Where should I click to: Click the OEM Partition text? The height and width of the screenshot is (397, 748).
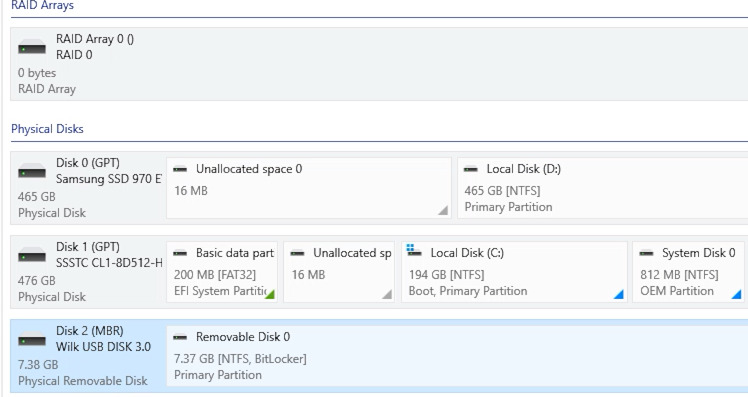pos(677,291)
